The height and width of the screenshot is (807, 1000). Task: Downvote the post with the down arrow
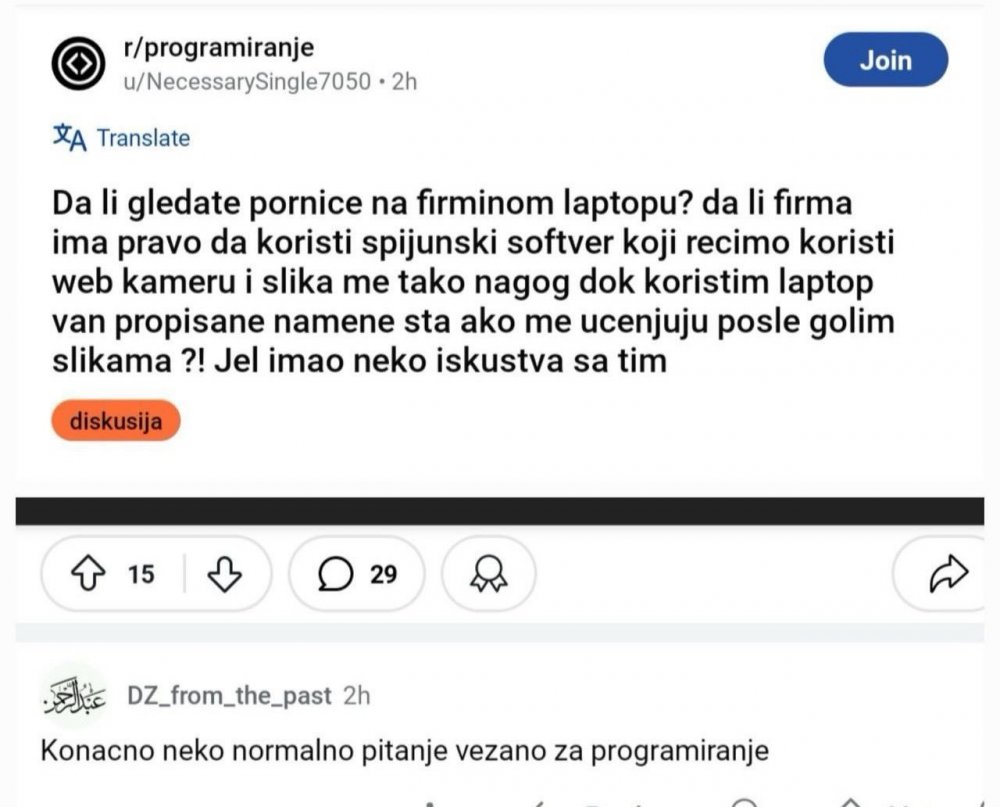pos(224,574)
